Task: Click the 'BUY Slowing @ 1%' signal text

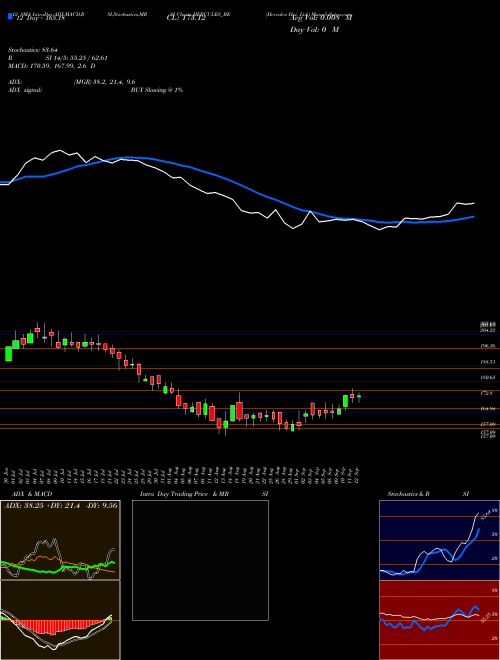Action: pyautogui.click(x=157, y=90)
